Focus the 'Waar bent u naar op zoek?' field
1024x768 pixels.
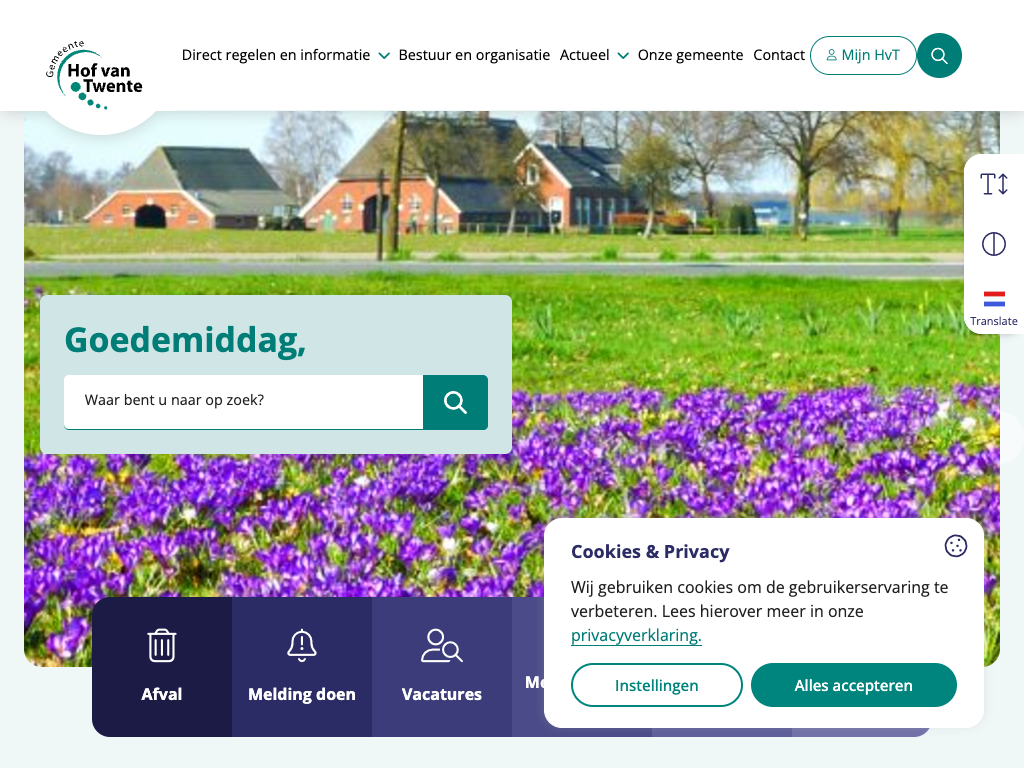pos(243,402)
